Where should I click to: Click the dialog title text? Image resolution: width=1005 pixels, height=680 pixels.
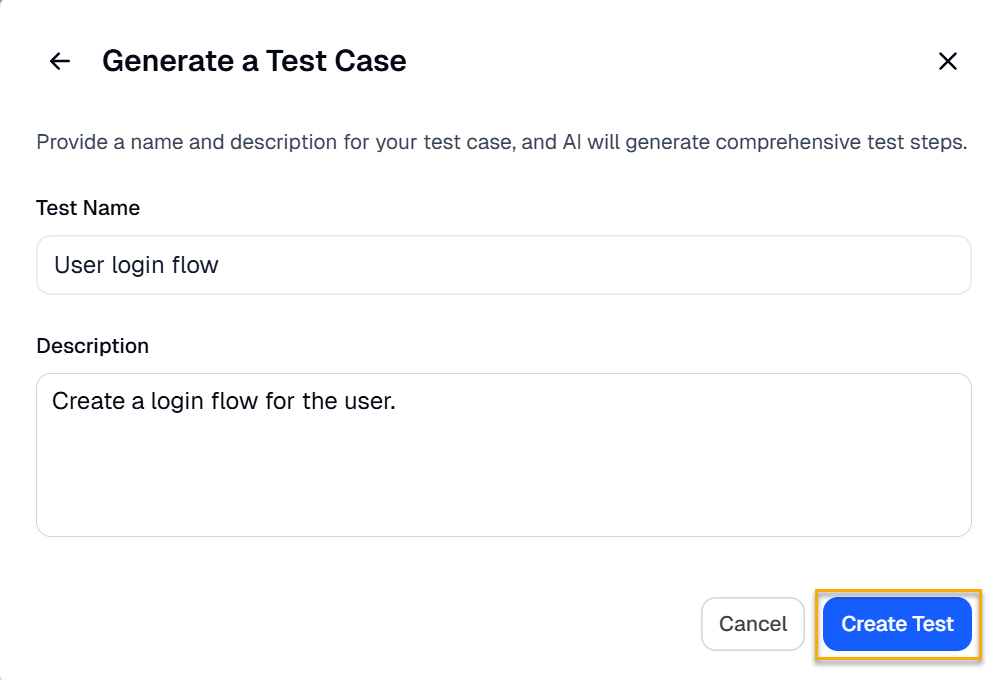tap(253, 61)
